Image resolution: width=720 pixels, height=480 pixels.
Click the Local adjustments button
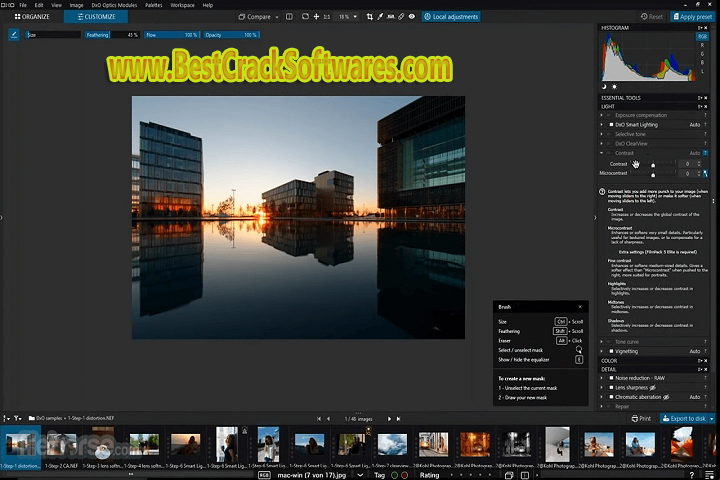pyautogui.click(x=451, y=17)
